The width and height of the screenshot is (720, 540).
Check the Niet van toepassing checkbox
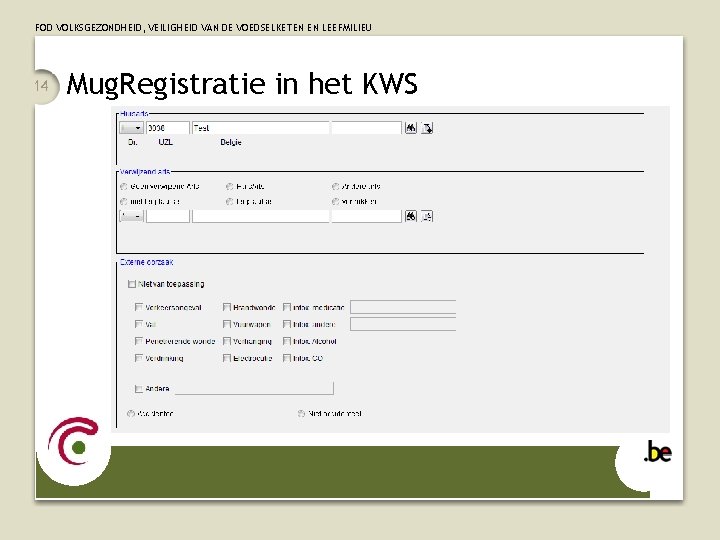132,284
